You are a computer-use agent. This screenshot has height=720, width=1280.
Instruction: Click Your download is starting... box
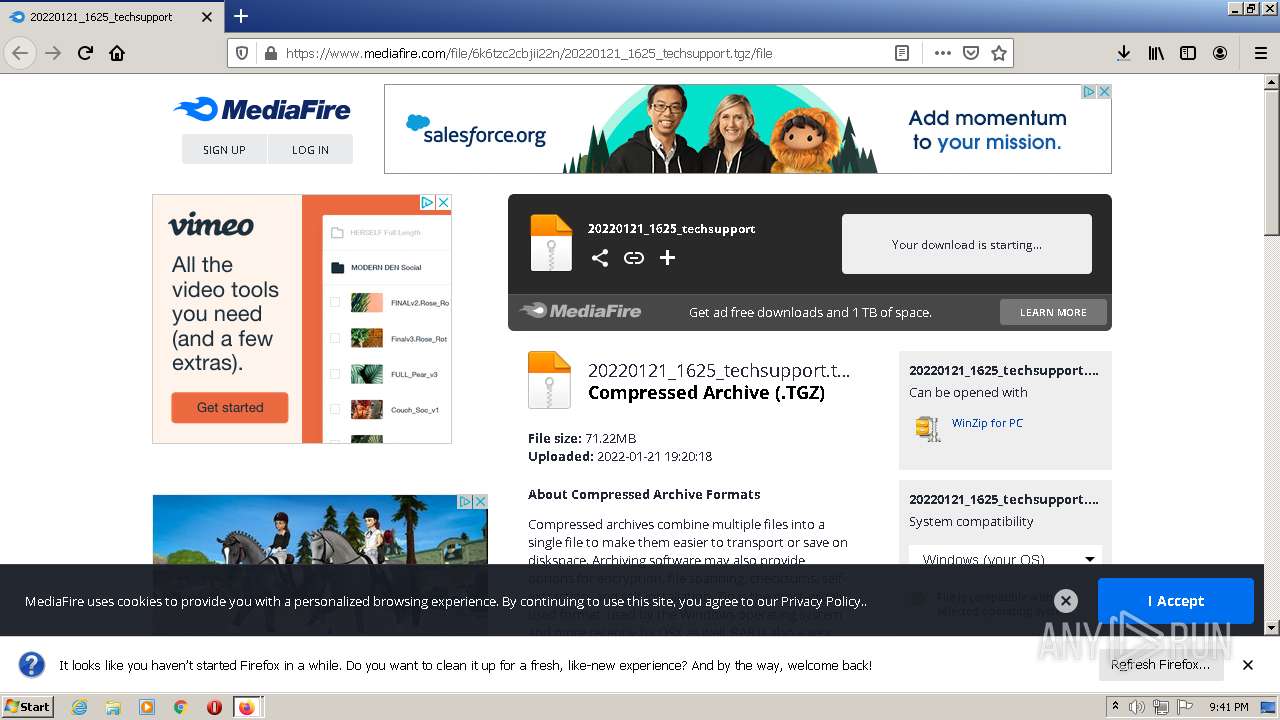point(967,244)
